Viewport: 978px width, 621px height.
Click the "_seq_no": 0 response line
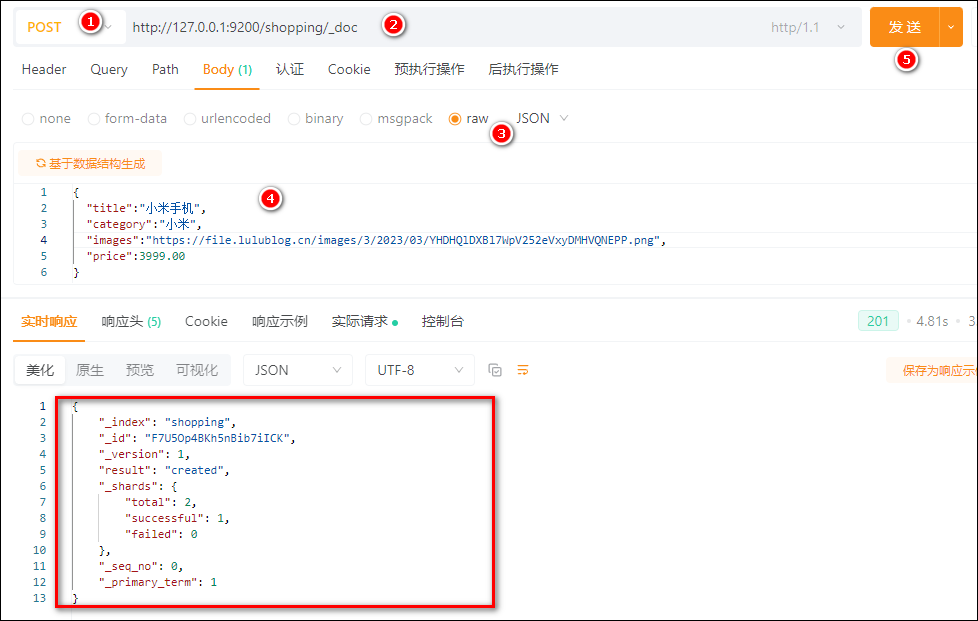[140, 566]
